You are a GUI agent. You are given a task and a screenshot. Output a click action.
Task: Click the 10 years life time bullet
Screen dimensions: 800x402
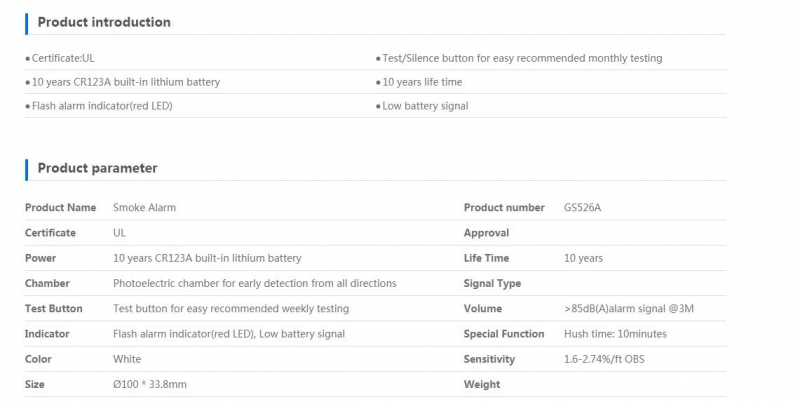click(x=422, y=82)
